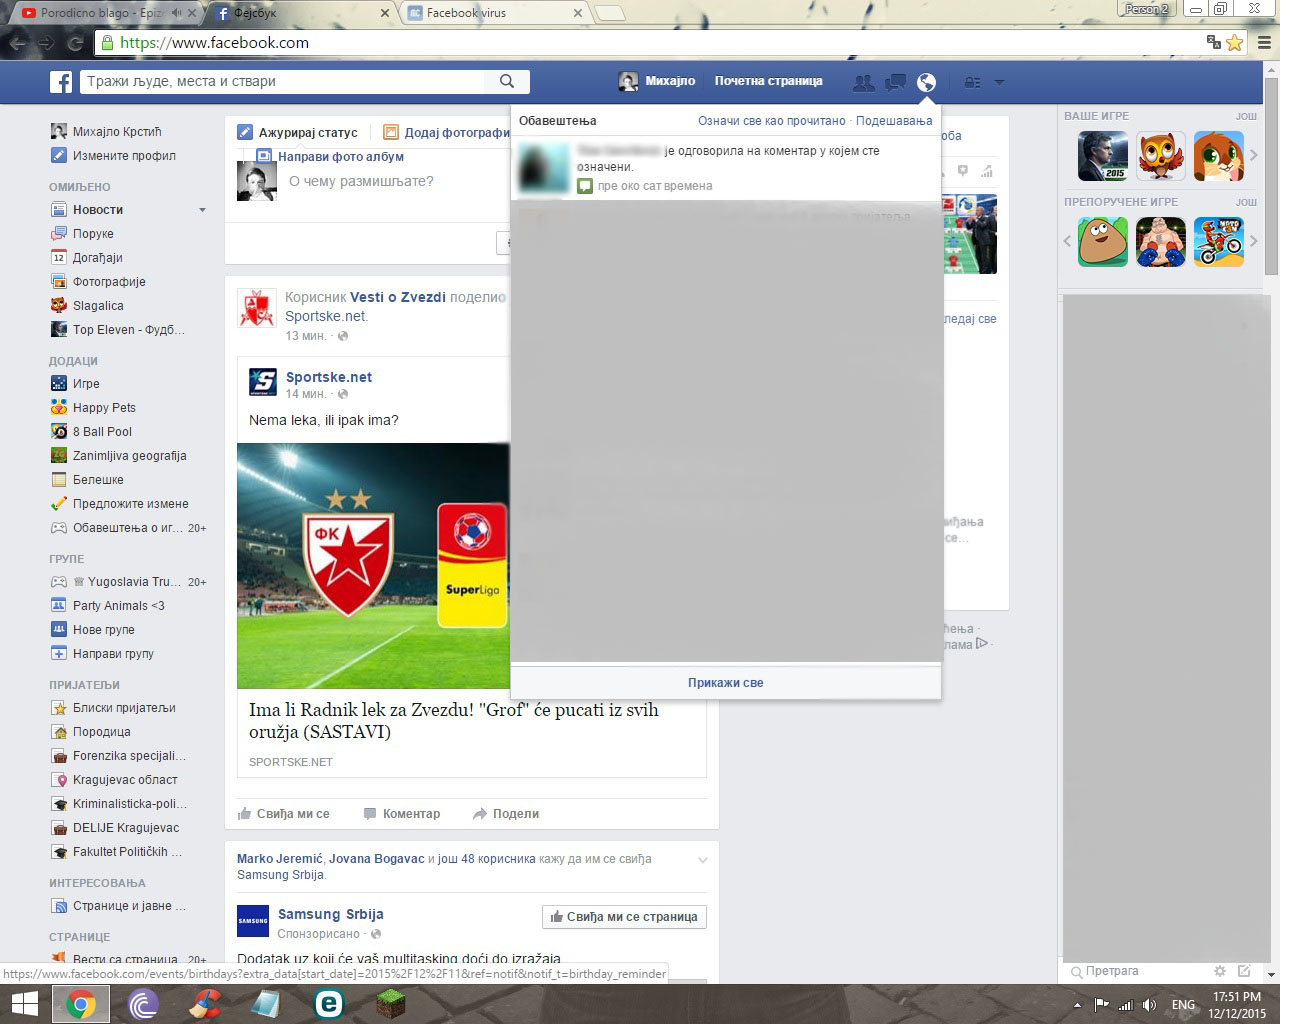The width and height of the screenshot is (1296, 1024).
Task: Open DELIJE Kragujevac list
Action: (115, 828)
